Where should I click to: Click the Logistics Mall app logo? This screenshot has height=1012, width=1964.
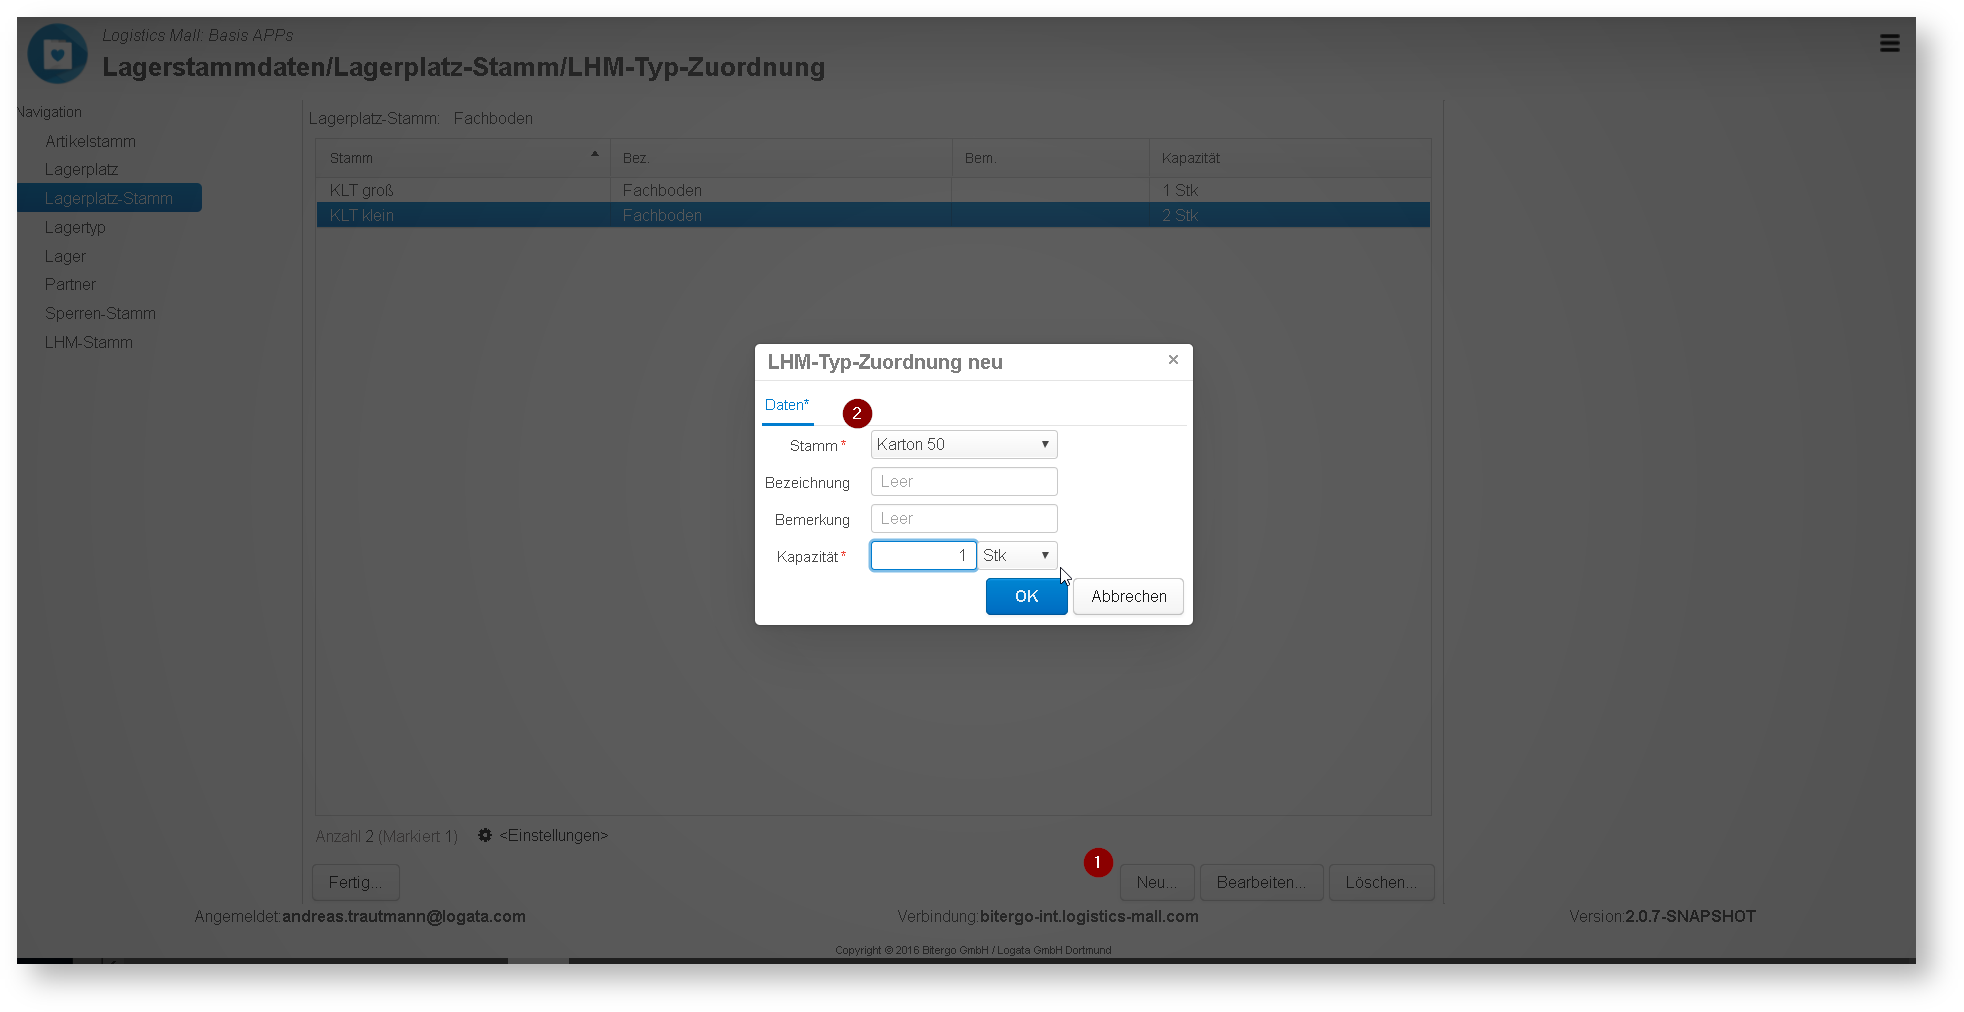coord(57,54)
